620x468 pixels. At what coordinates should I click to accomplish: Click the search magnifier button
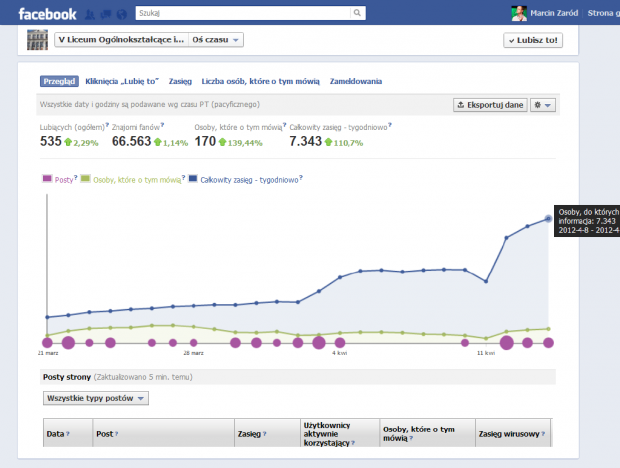click(x=357, y=13)
